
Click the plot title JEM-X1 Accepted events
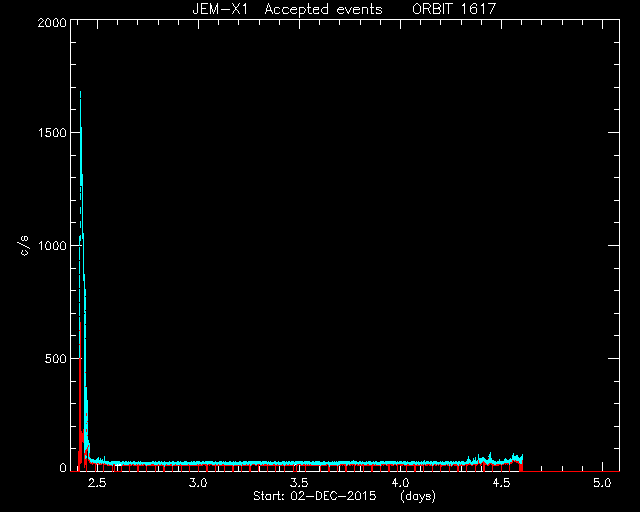pyautogui.click(x=287, y=9)
